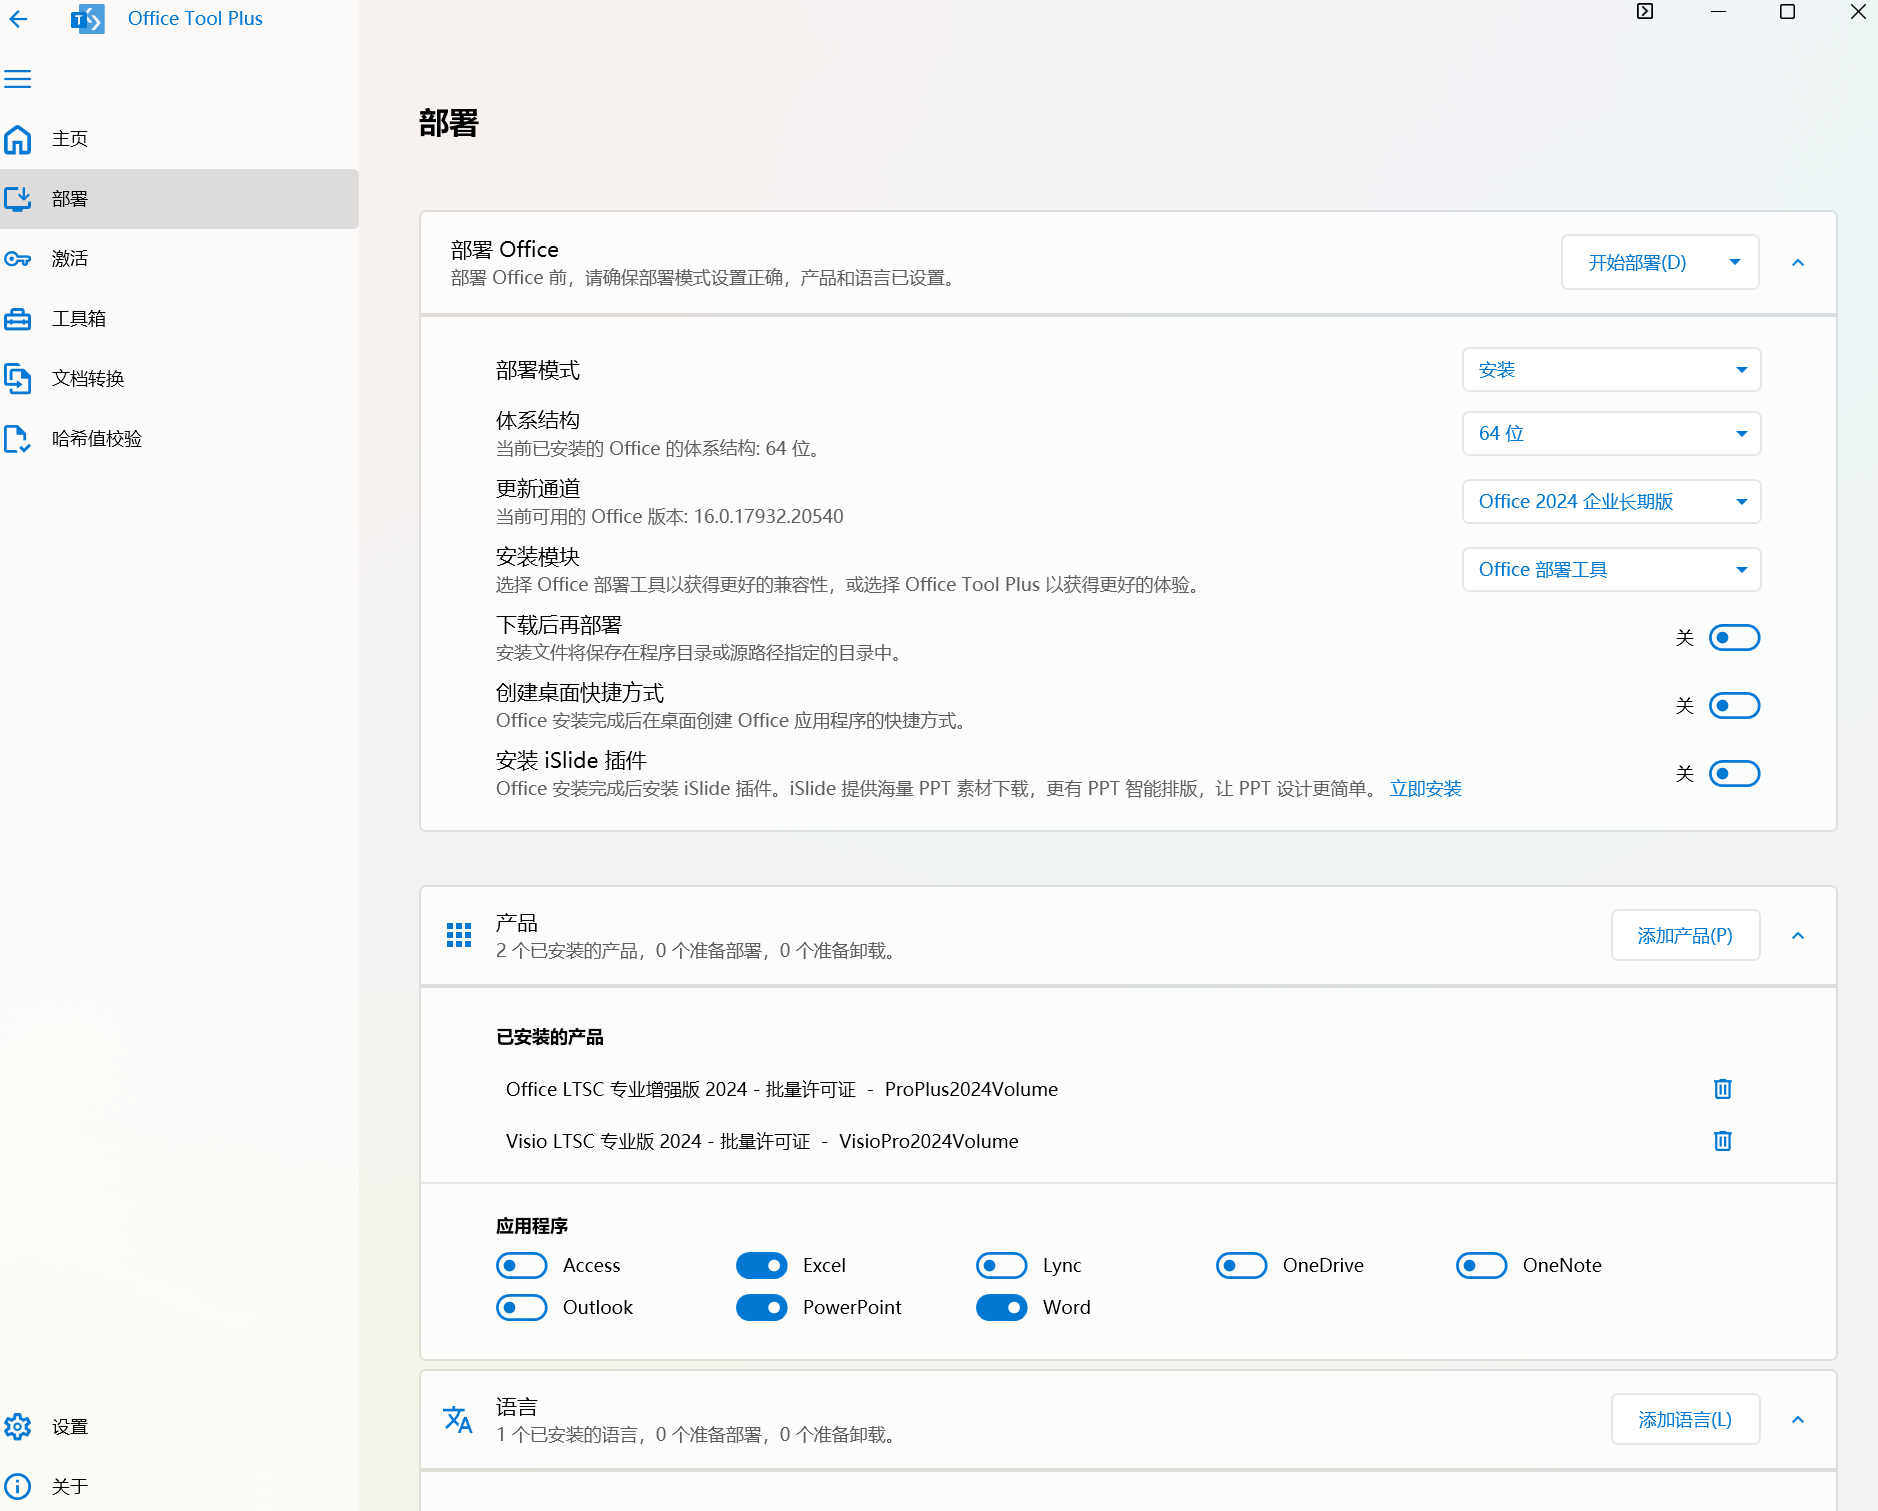Click the Office Tool Plus title text
This screenshot has height=1511, width=1878.
pyautogui.click(x=195, y=18)
